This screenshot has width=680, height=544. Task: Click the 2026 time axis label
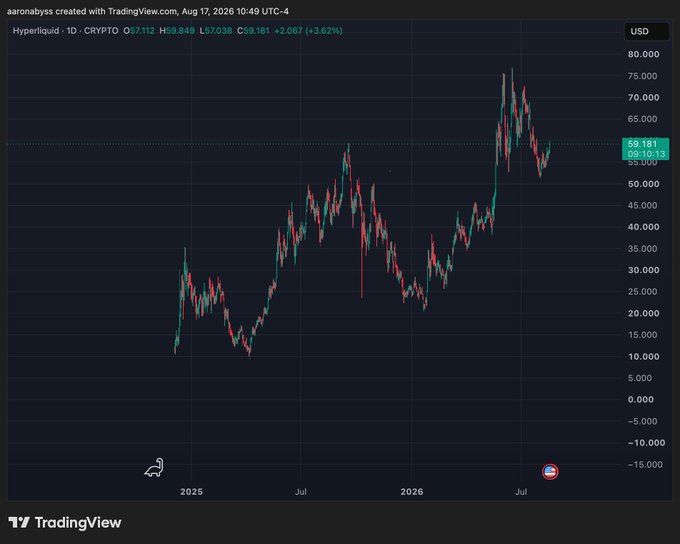(x=412, y=492)
